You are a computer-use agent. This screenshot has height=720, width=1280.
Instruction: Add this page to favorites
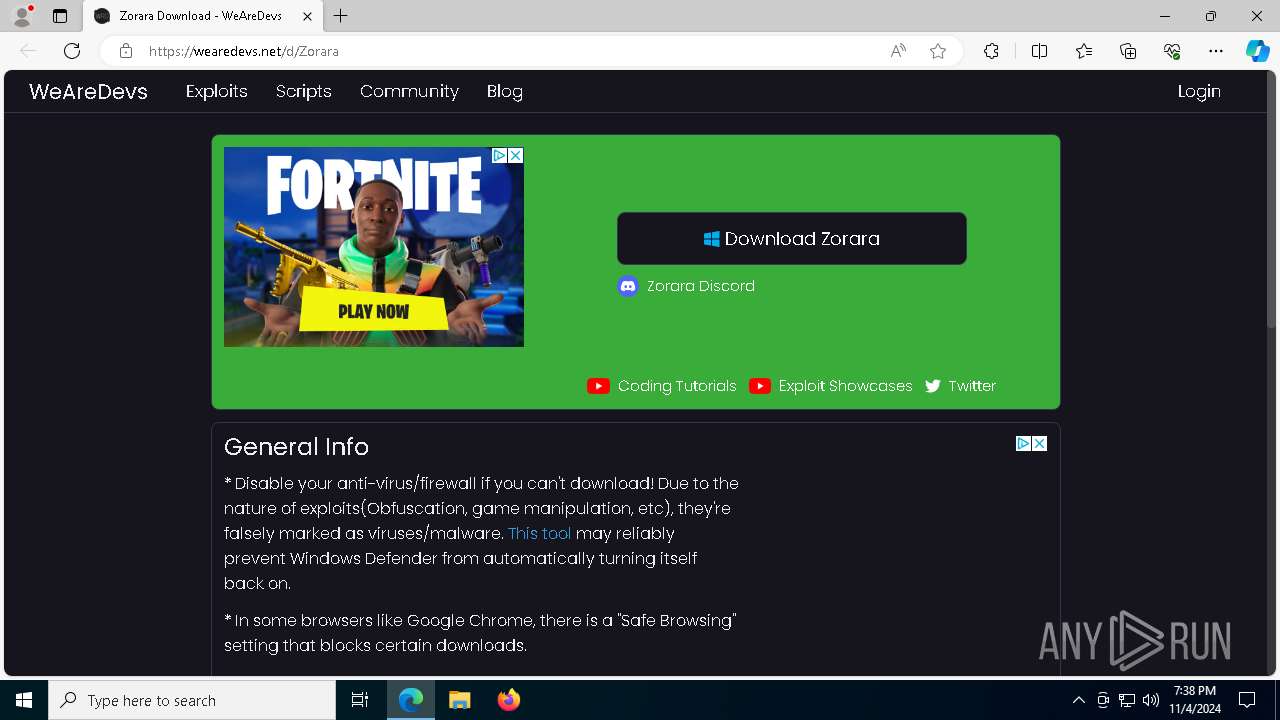point(938,51)
